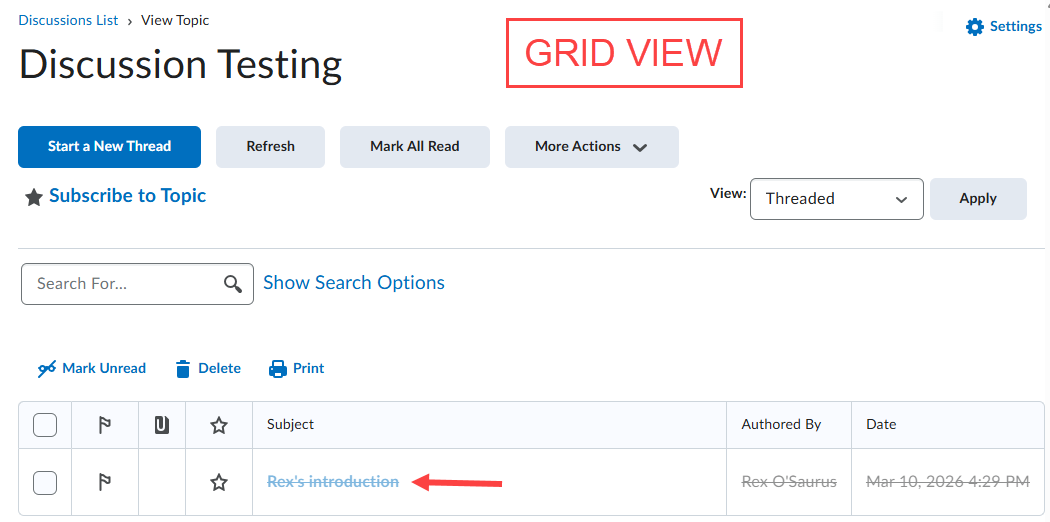Click the Mark All Read button
The height and width of the screenshot is (522, 1050).
coord(414,147)
